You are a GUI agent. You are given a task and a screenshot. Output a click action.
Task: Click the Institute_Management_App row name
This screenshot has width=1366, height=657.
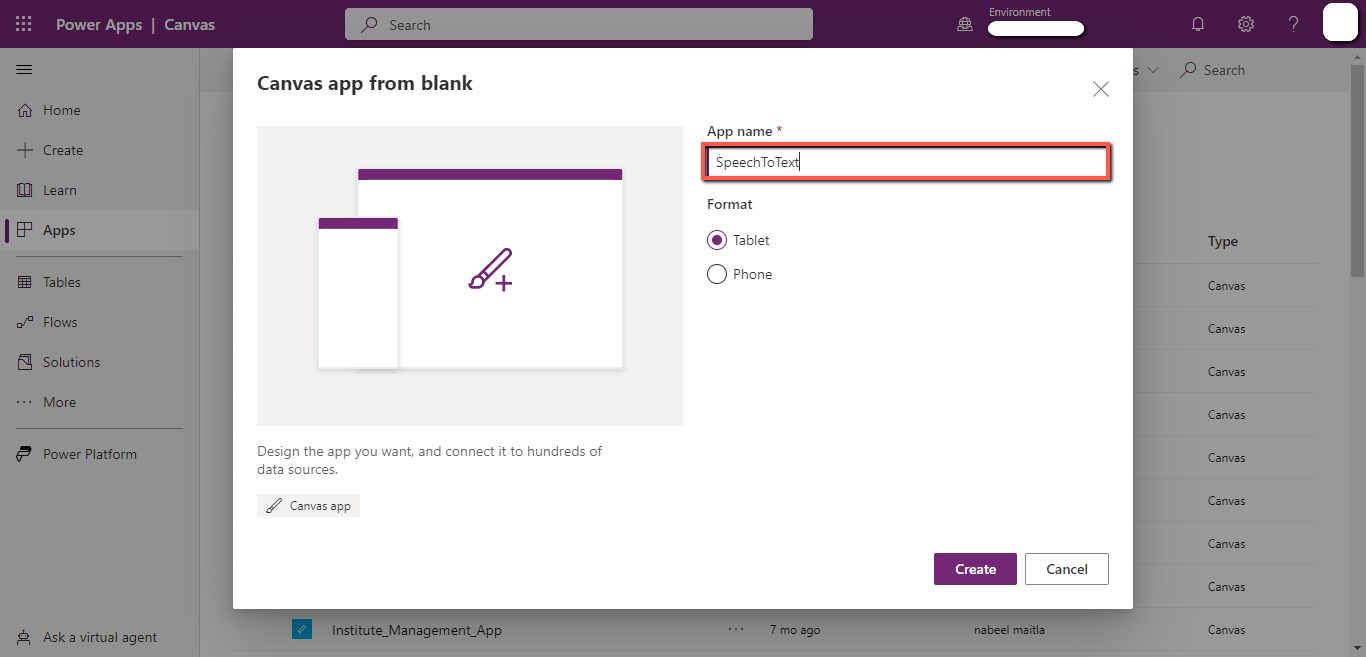417,630
